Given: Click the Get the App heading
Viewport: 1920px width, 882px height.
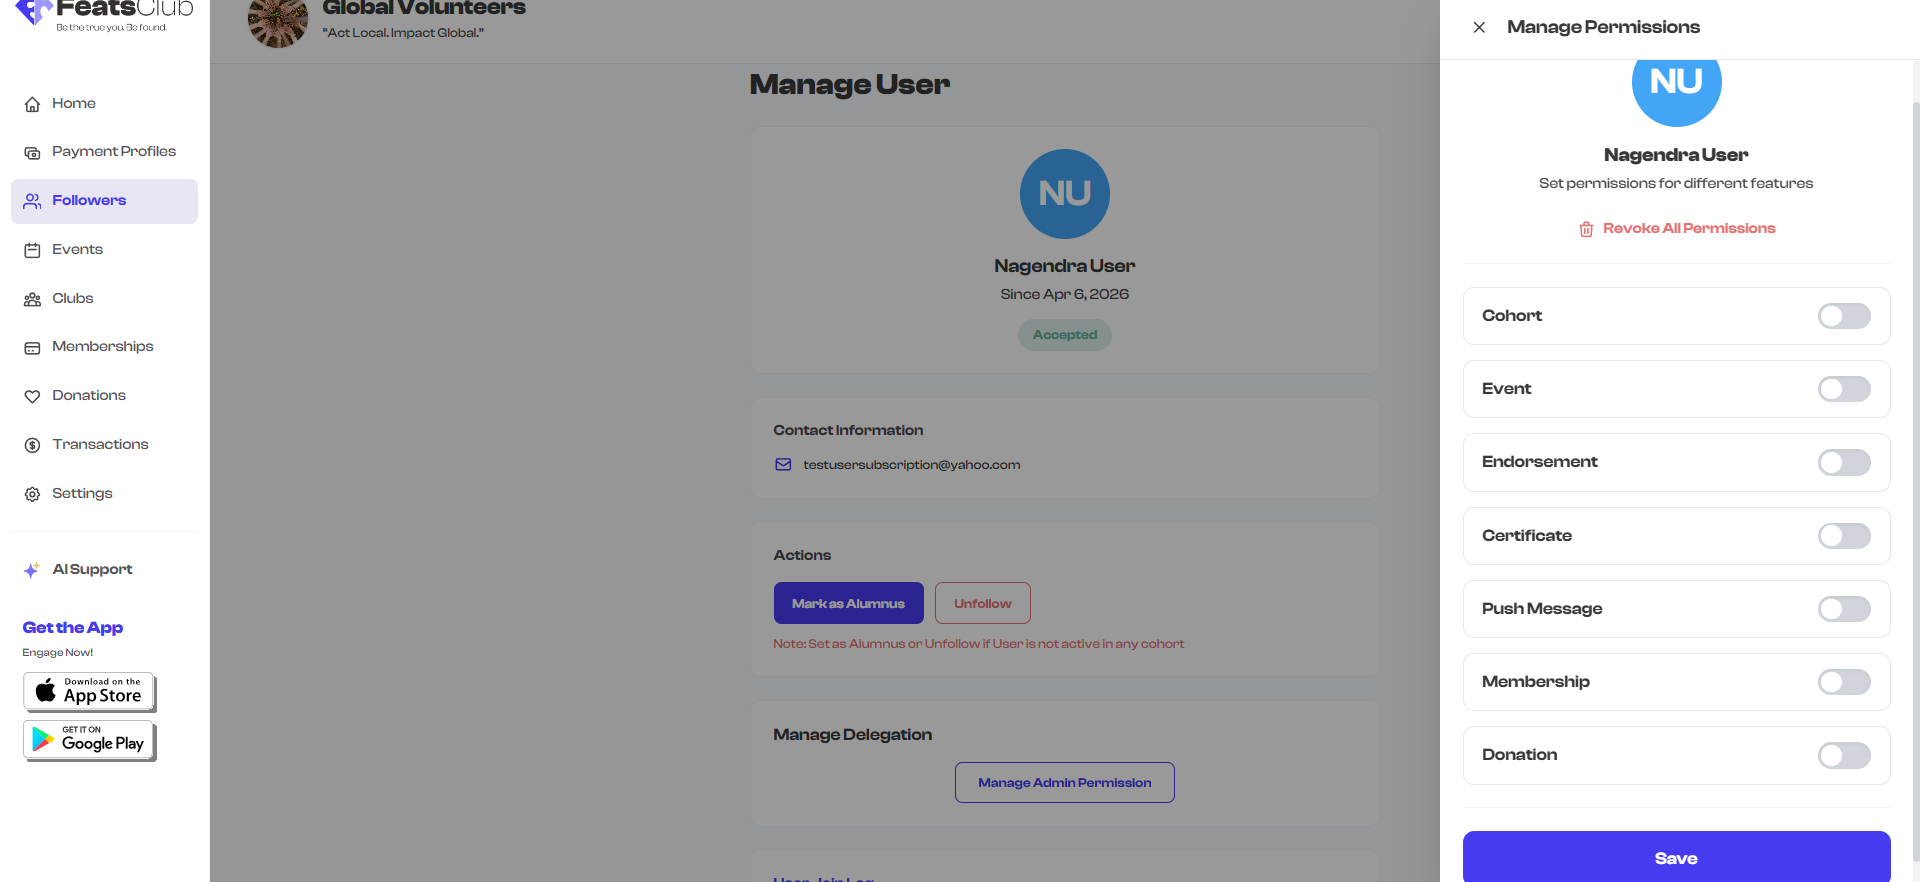Looking at the screenshot, I should [73, 628].
